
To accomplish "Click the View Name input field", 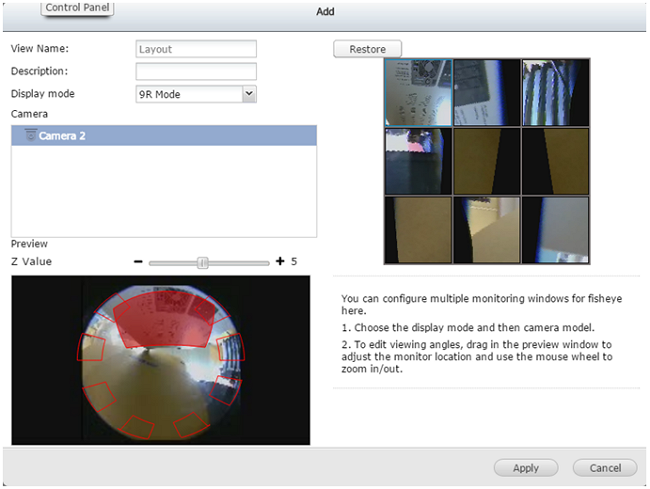I will click(196, 49).
